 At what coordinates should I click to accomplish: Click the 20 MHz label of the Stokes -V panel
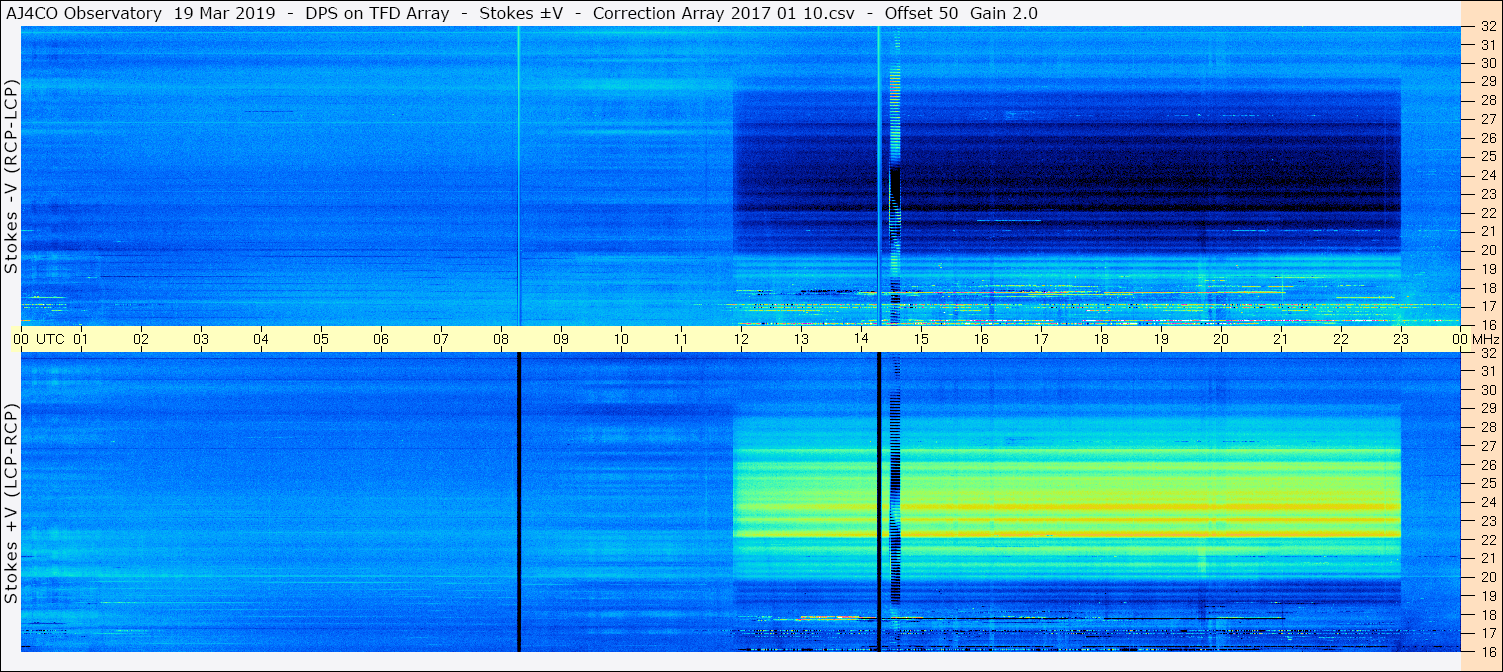tap(1488, 250)
